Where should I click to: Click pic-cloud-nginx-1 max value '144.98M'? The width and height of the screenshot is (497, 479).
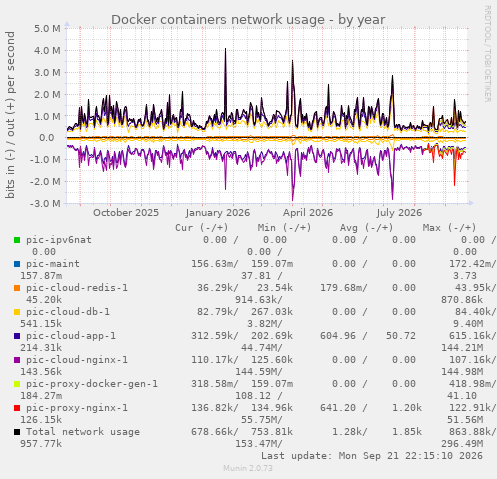pos(462,372)
